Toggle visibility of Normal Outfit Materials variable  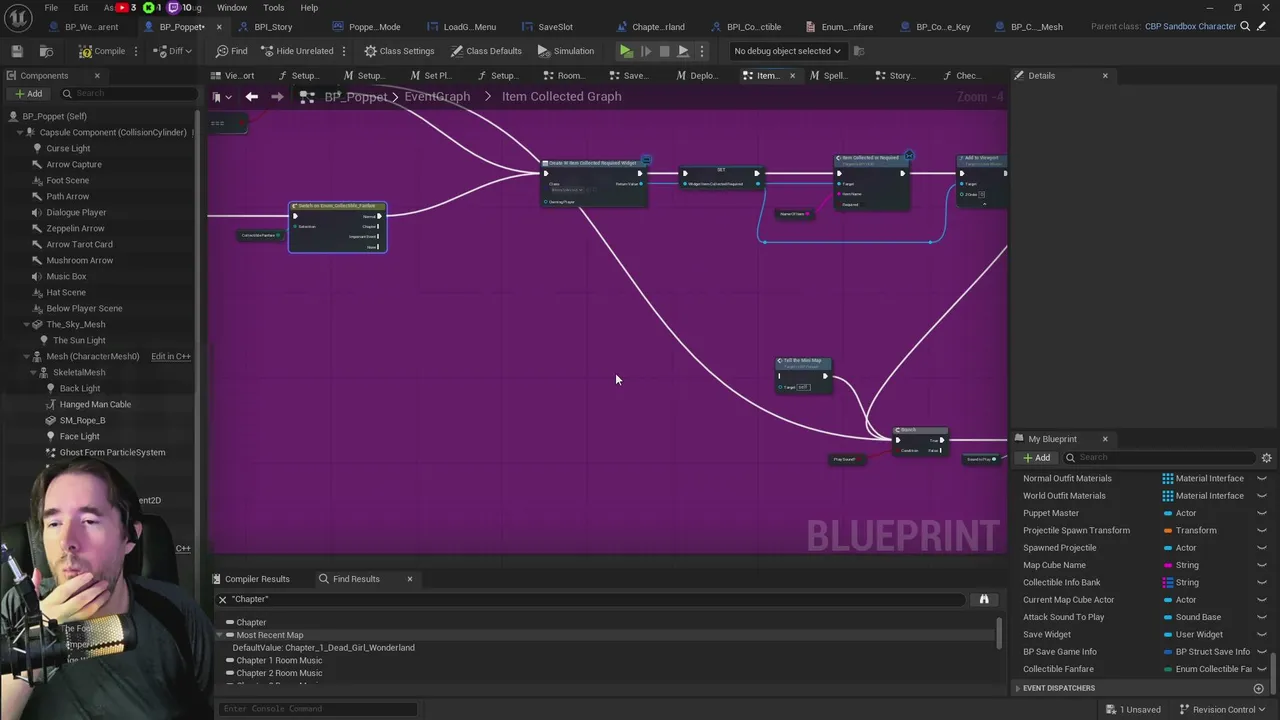pyautogui.click(x=1262, y=478)
